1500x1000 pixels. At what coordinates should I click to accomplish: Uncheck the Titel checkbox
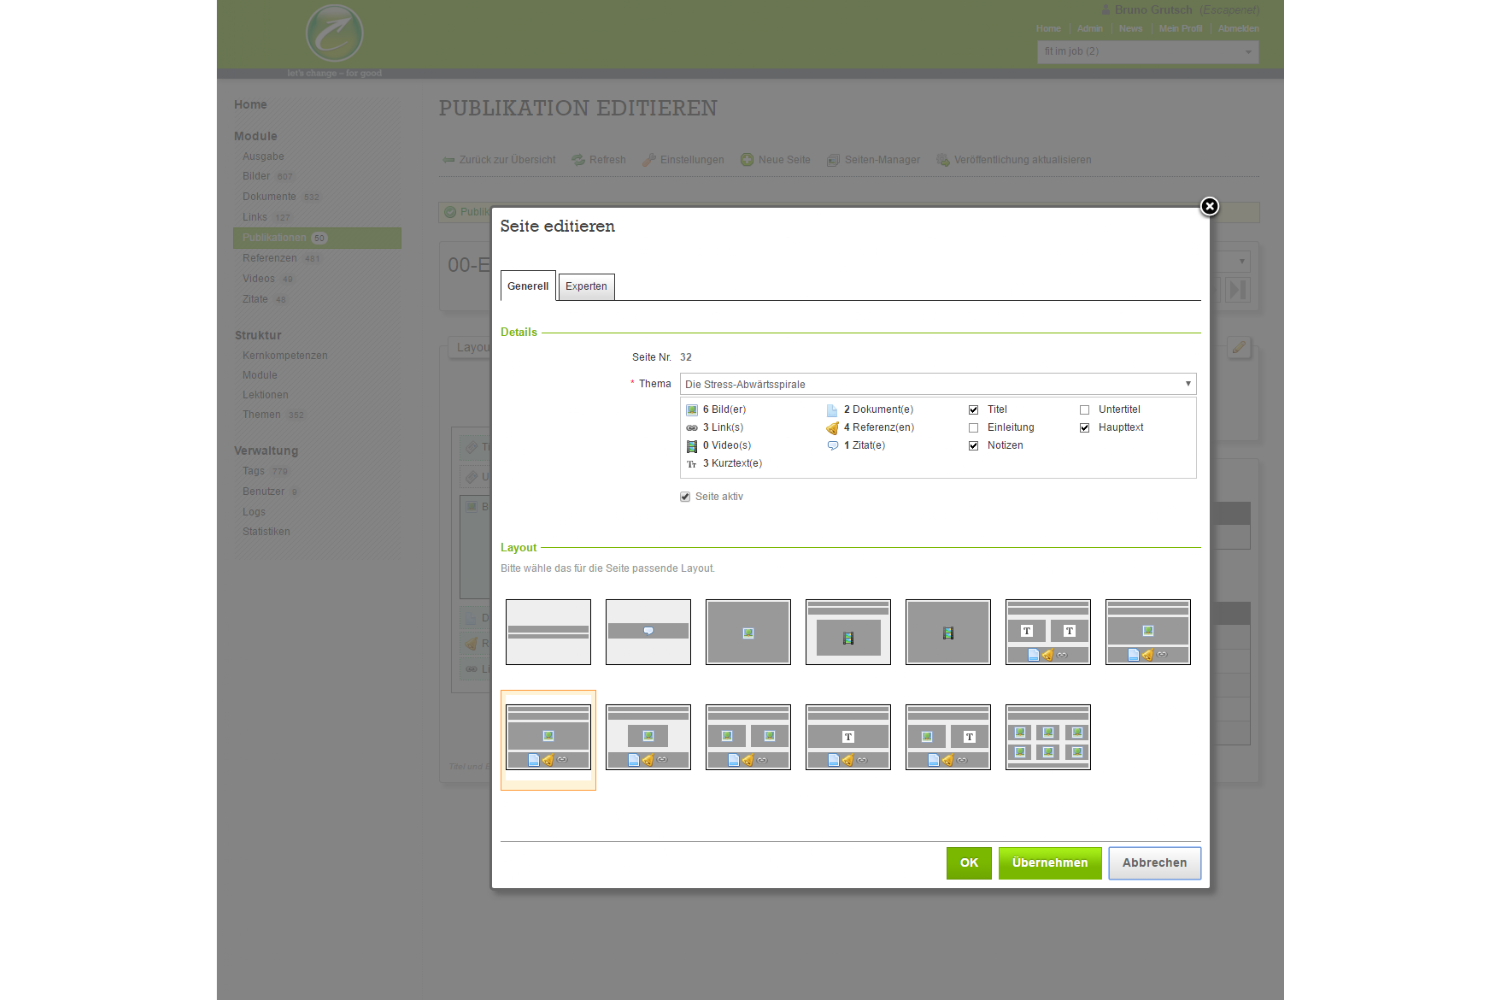[973, 410]
